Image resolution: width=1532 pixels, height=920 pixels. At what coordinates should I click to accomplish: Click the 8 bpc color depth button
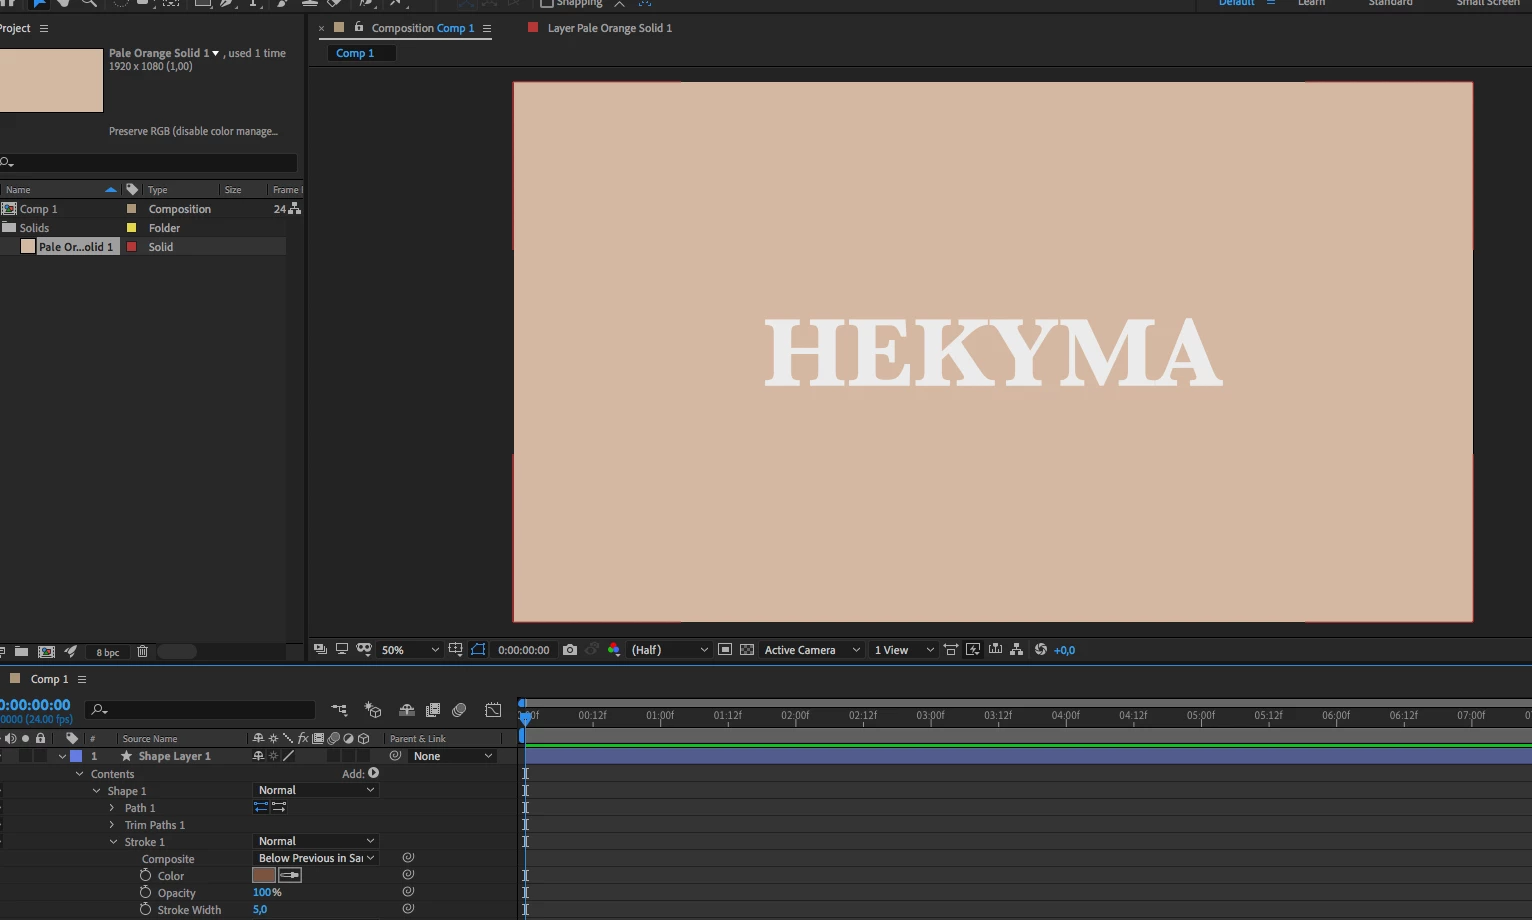coord(108,652)
